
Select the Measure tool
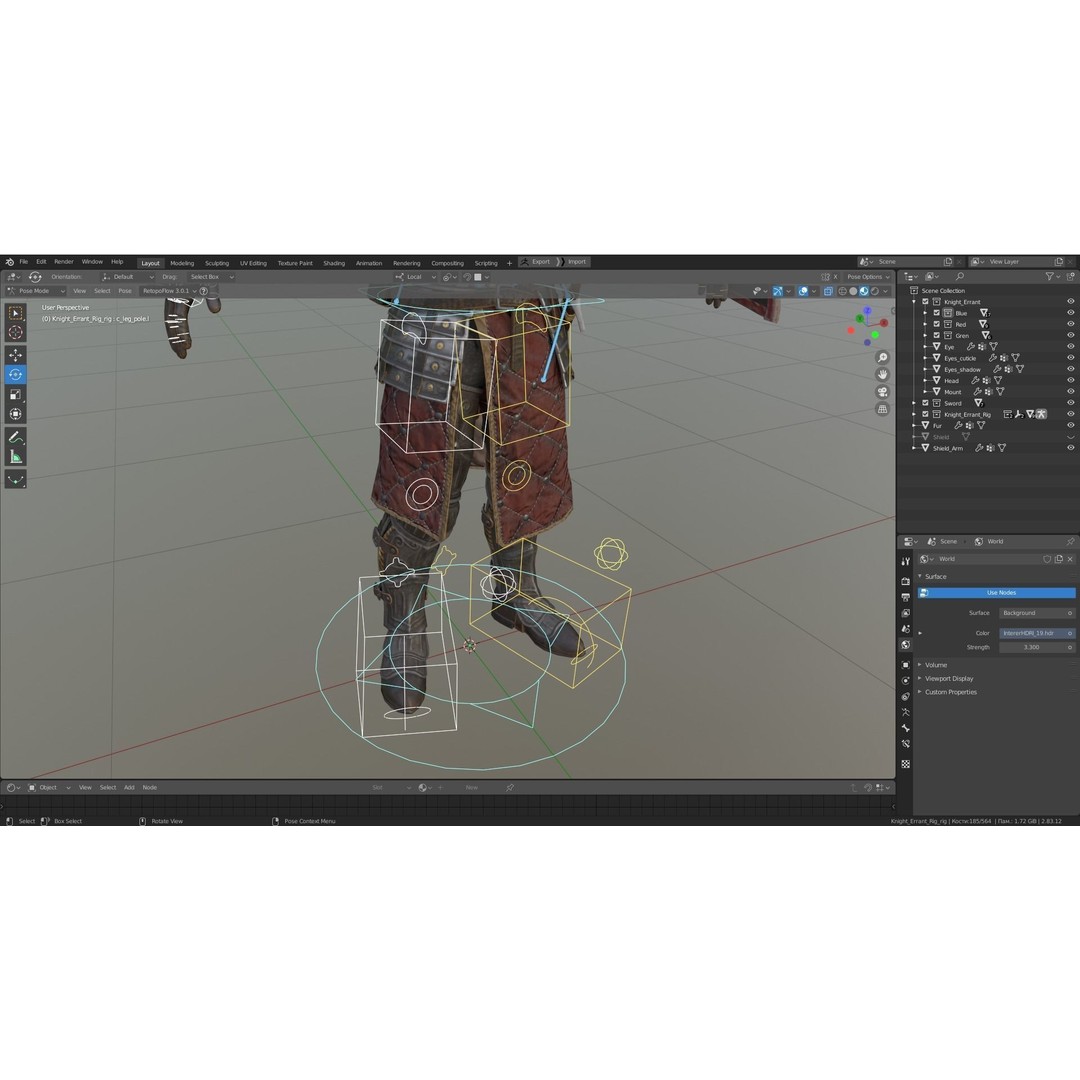(15, 457)
